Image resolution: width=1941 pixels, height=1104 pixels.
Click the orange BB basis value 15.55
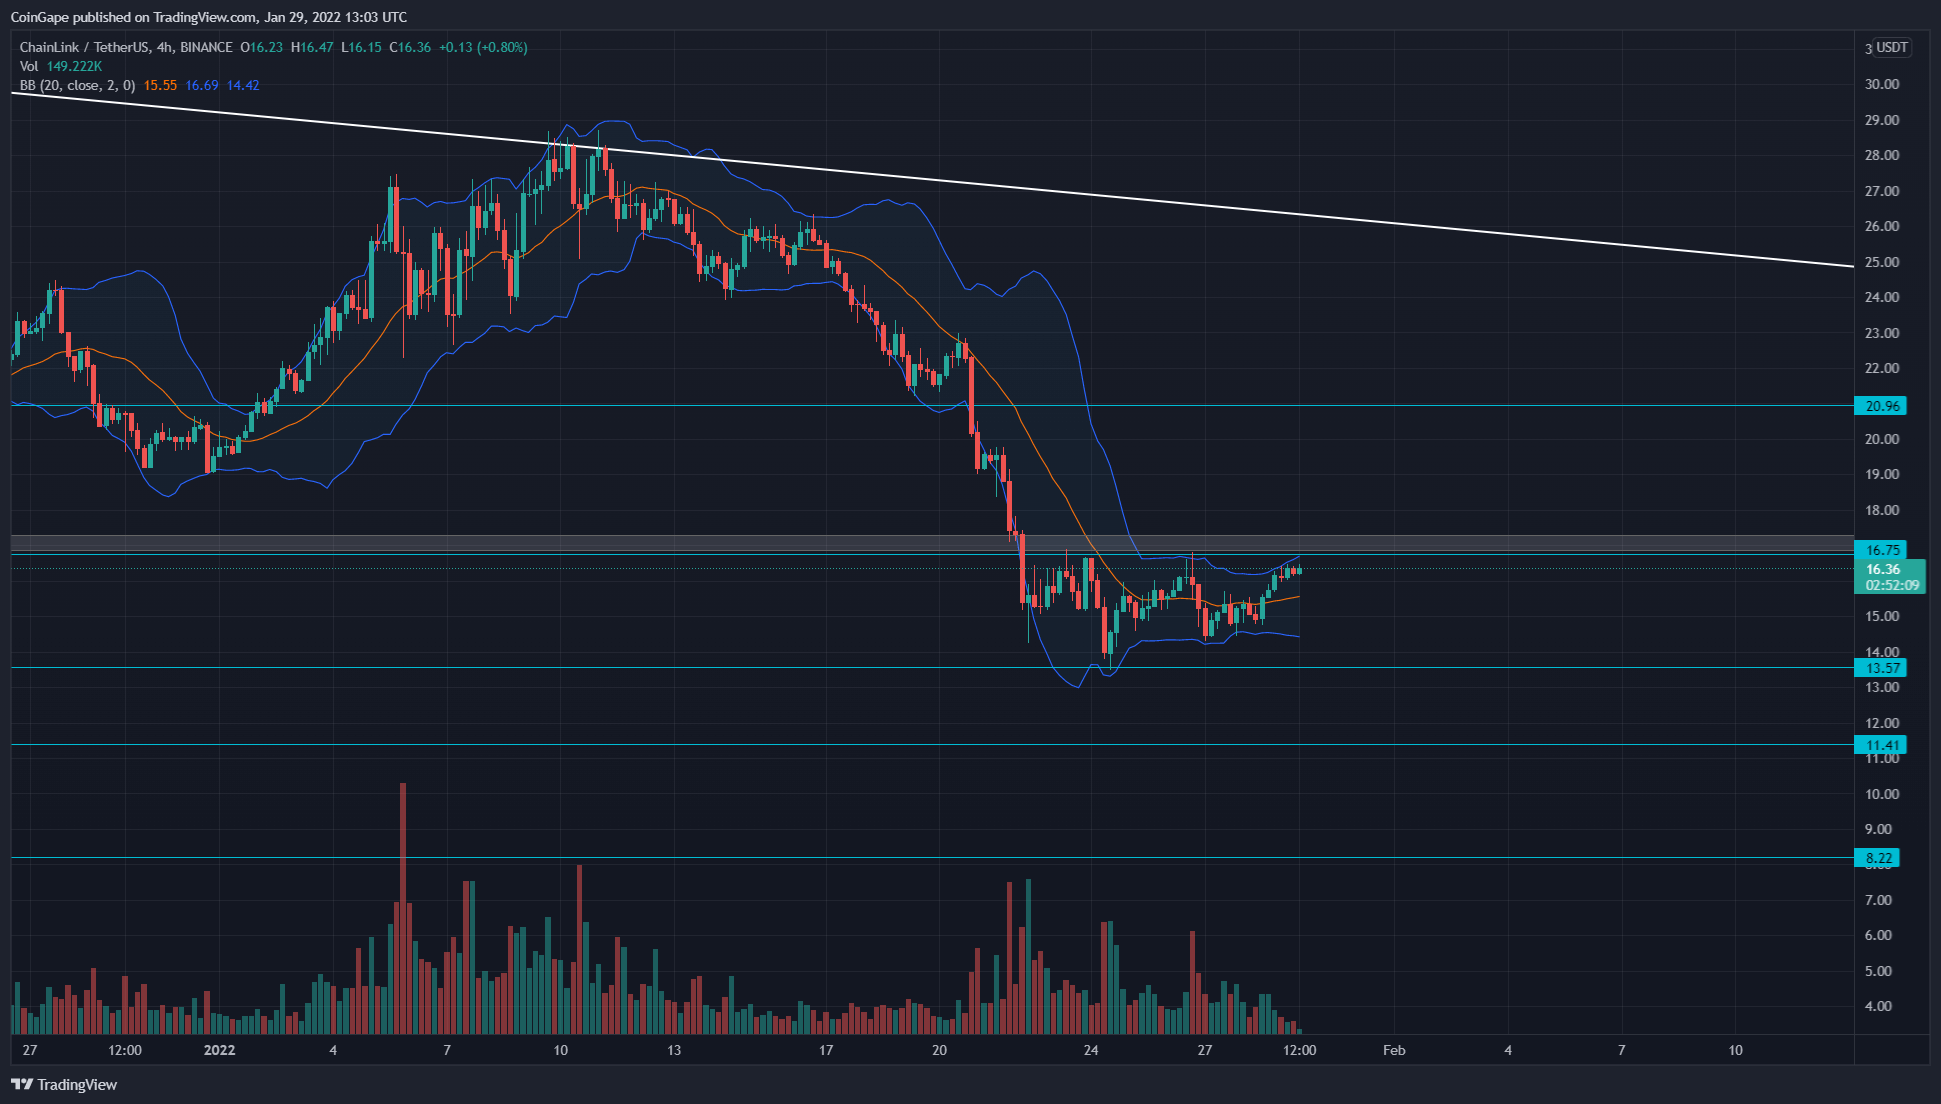coord(160,85)
